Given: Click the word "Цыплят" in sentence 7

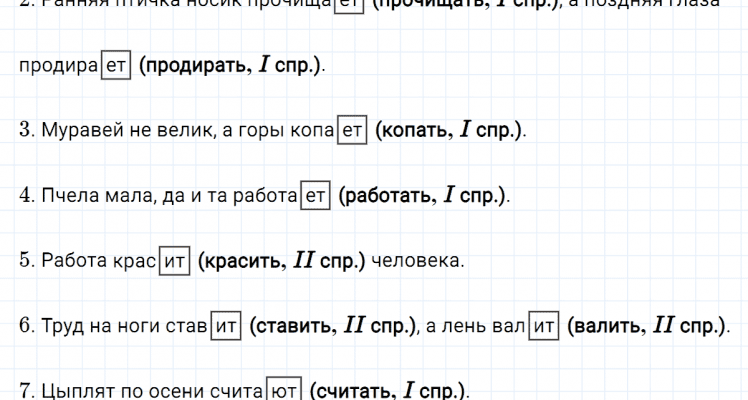Looking at the screenshot, I should 74,390.
